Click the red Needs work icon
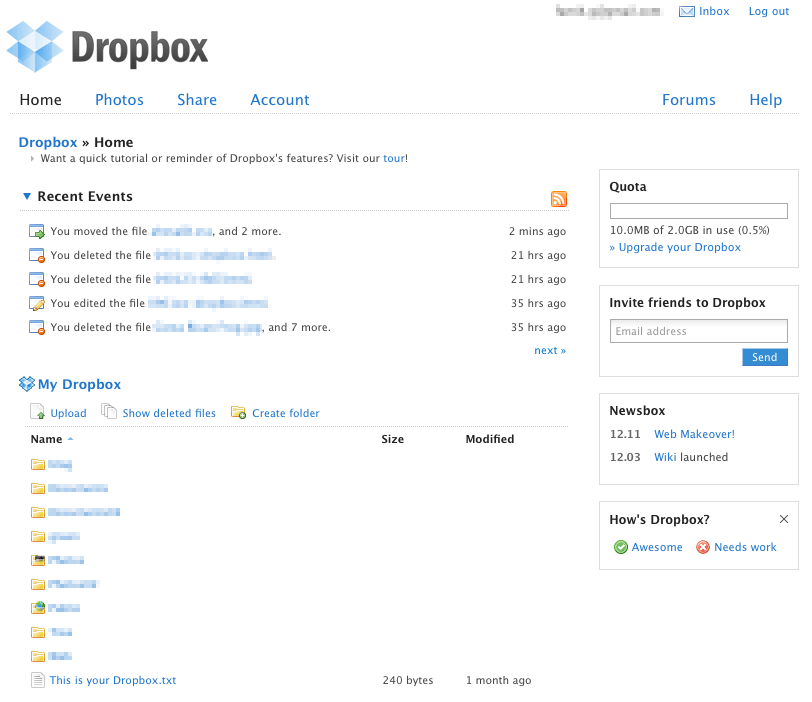Image resolution: width=812 pixels, height=702 pixels. pyautogui.click(x=703, y=547)
